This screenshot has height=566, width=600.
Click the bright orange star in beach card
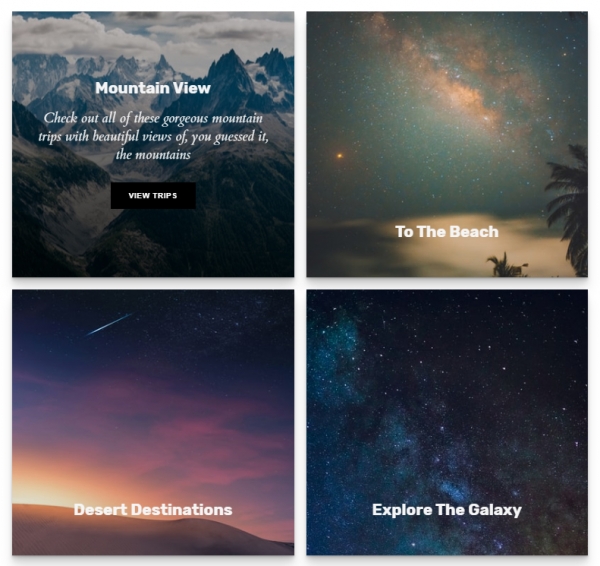point(339,156)
